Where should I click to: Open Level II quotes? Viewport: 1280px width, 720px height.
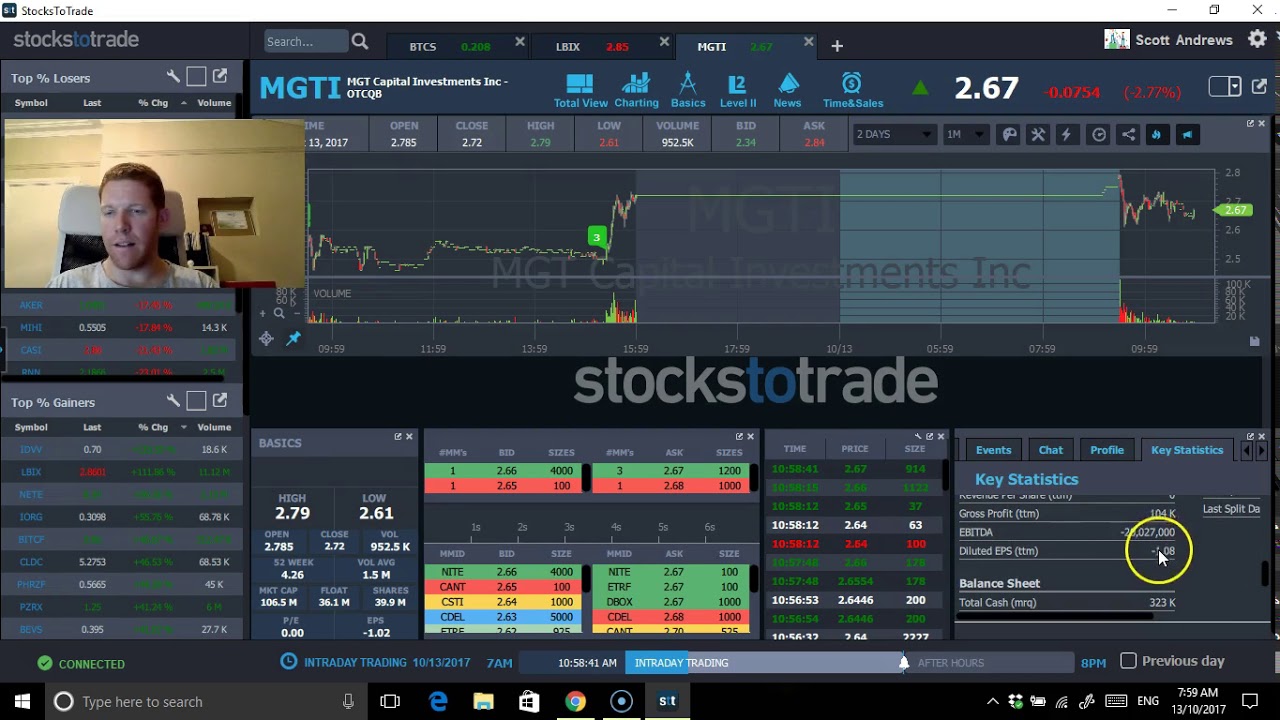point(737,90)
